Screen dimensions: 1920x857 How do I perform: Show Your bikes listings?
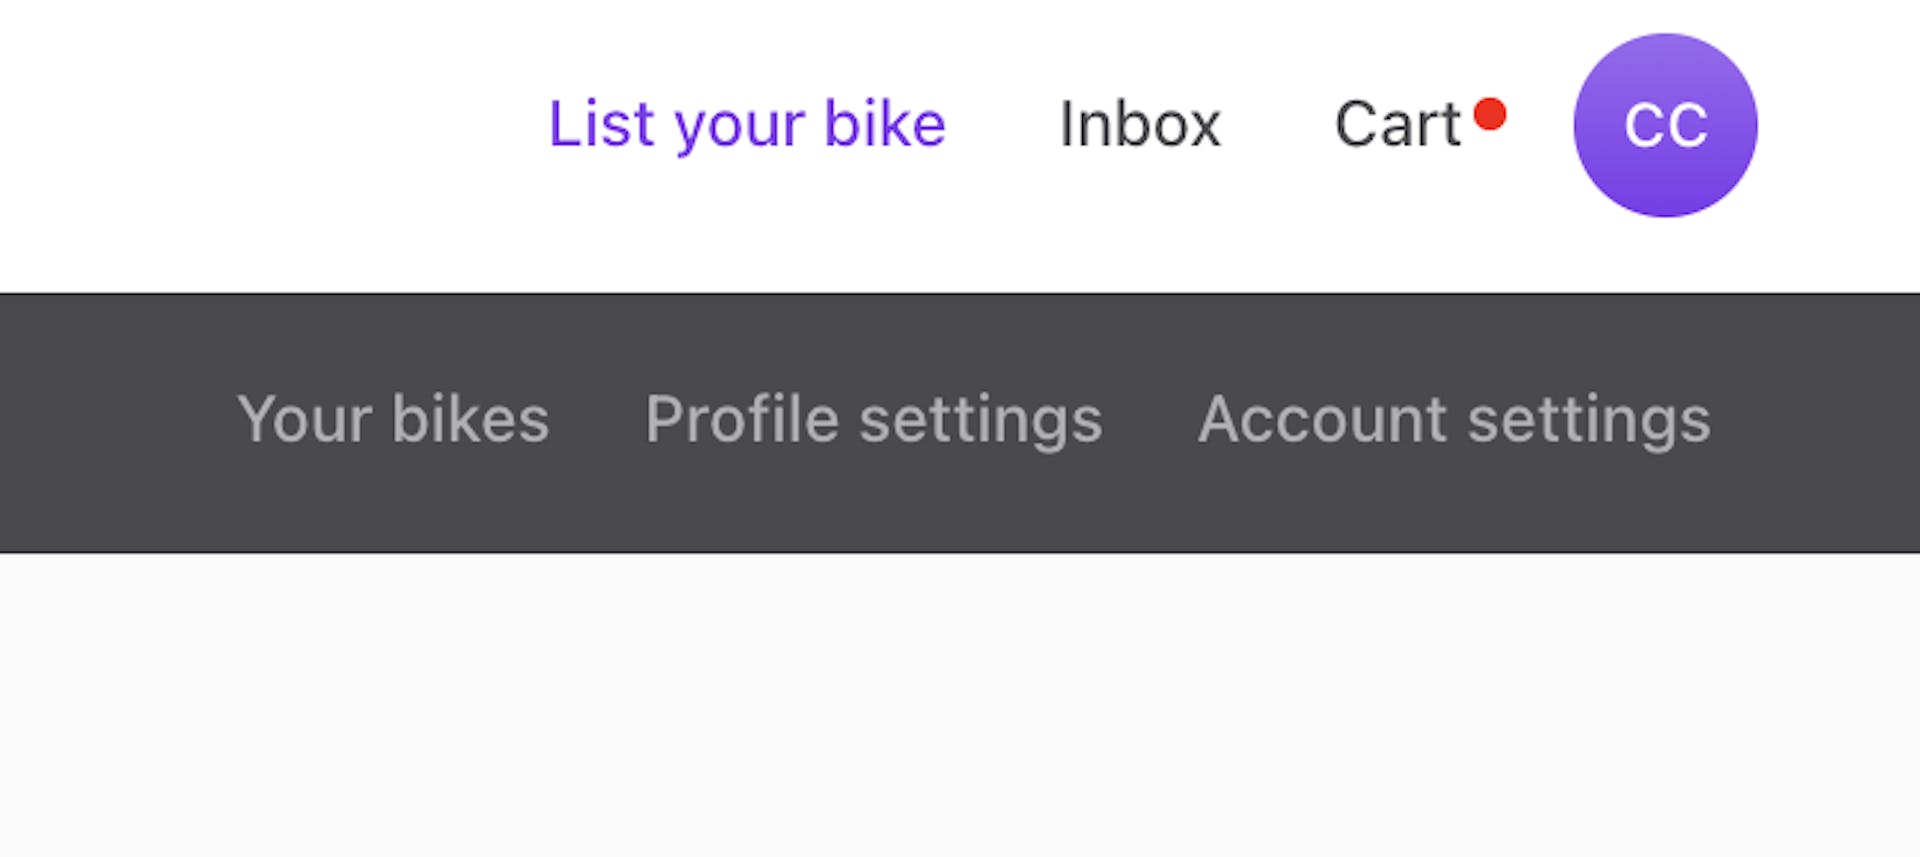coord(393,419)
